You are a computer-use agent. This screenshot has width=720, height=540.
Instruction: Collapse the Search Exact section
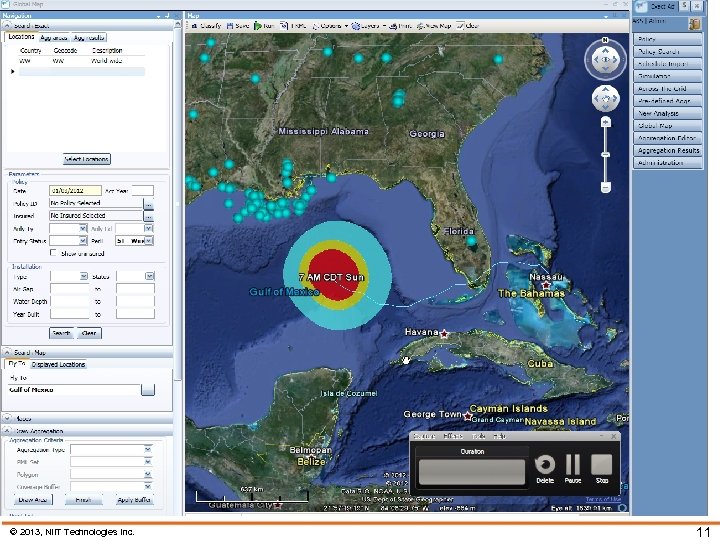pyautogui.click(x=7, y=26)
